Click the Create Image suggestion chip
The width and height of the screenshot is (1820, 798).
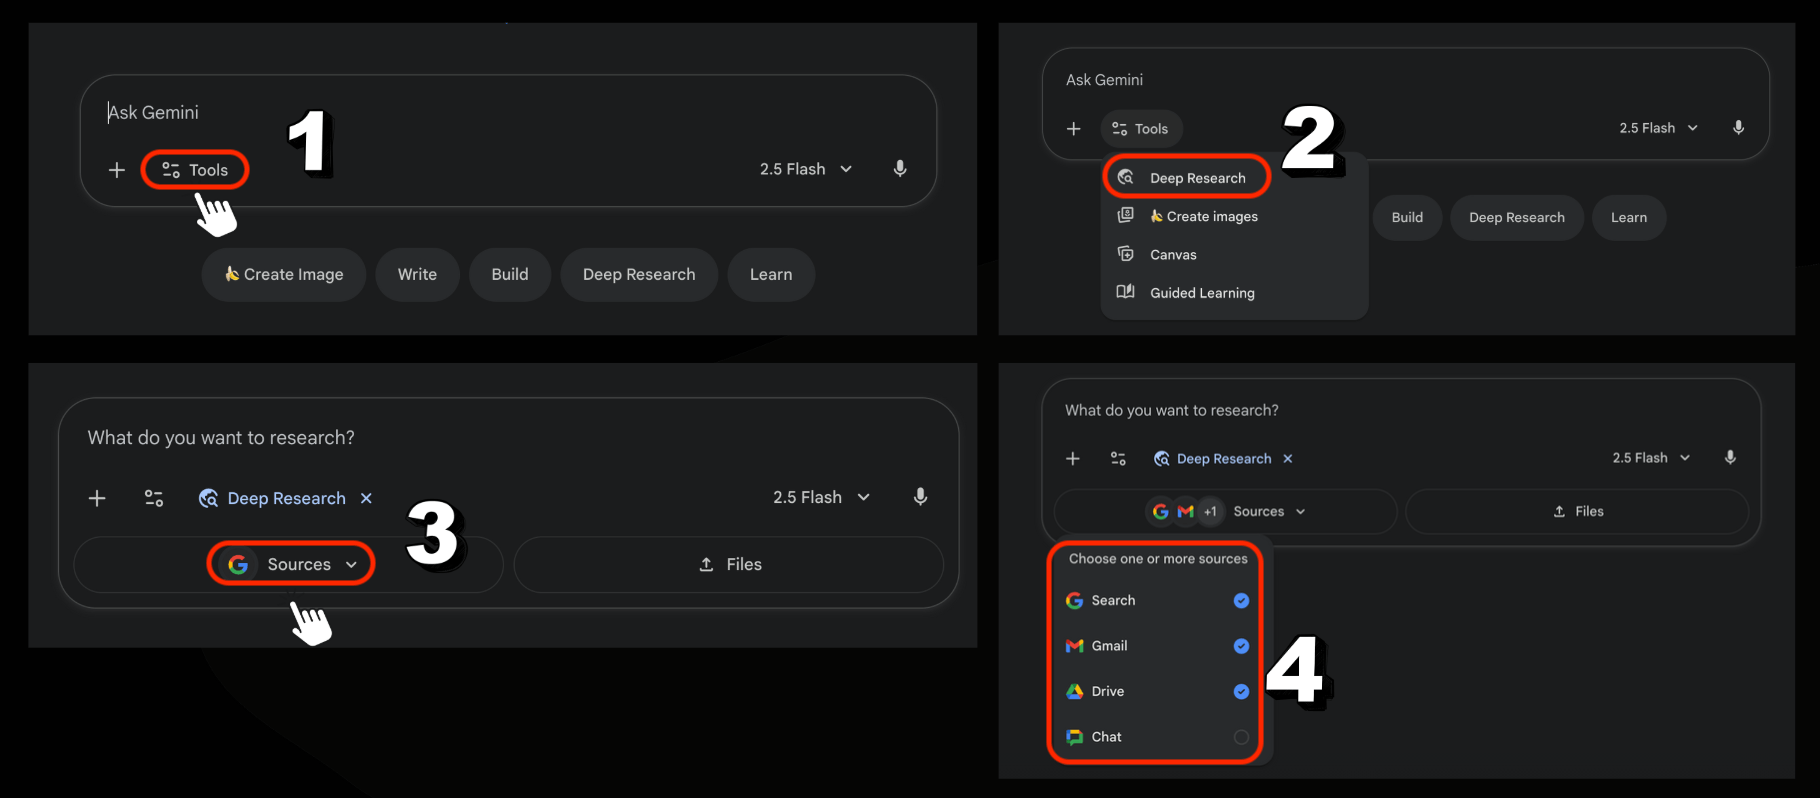tap(284, 274)
